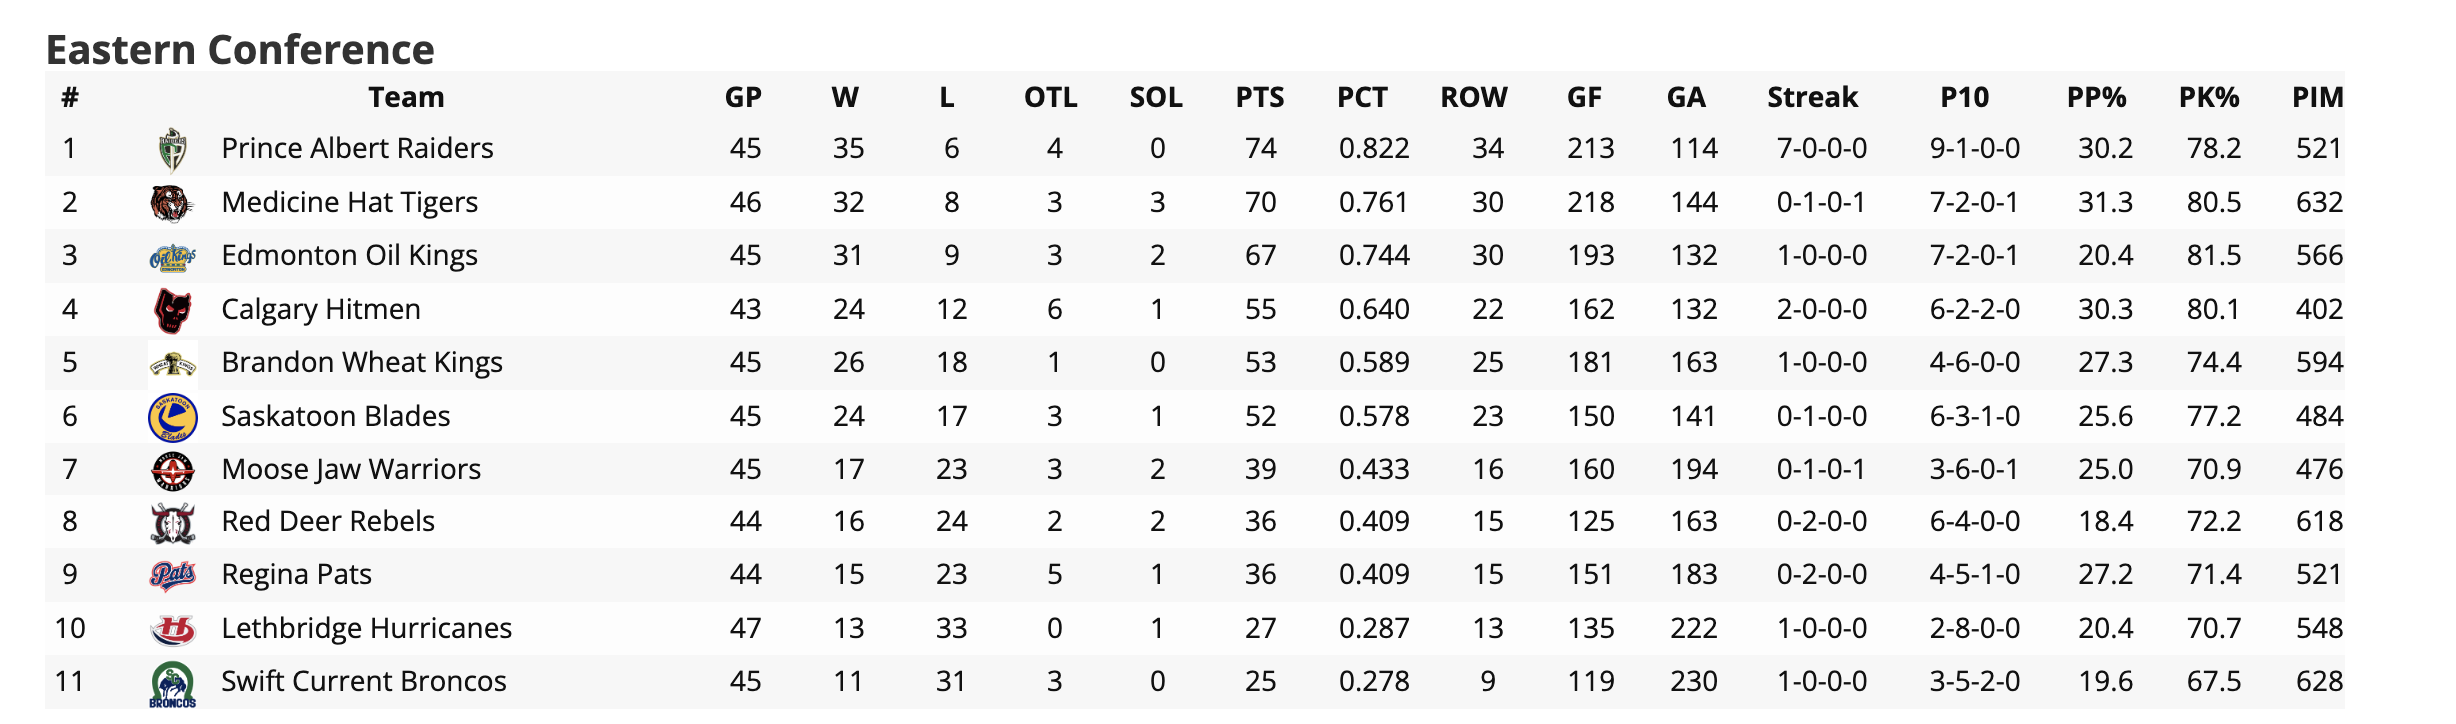The width and height of the screenshot is (2456, 724).
Task: Select the Eastern Conference heading
Action: [240, 49]
